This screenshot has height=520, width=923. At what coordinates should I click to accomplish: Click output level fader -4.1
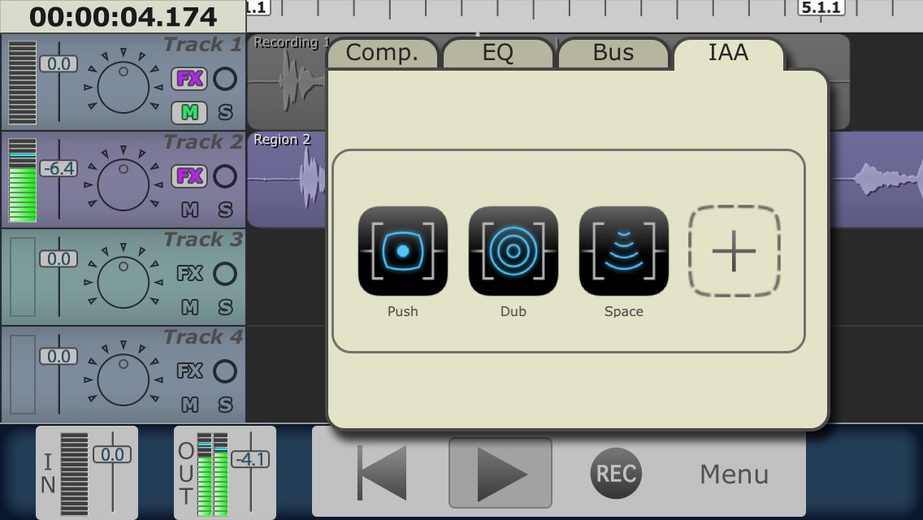click(251, 459)
